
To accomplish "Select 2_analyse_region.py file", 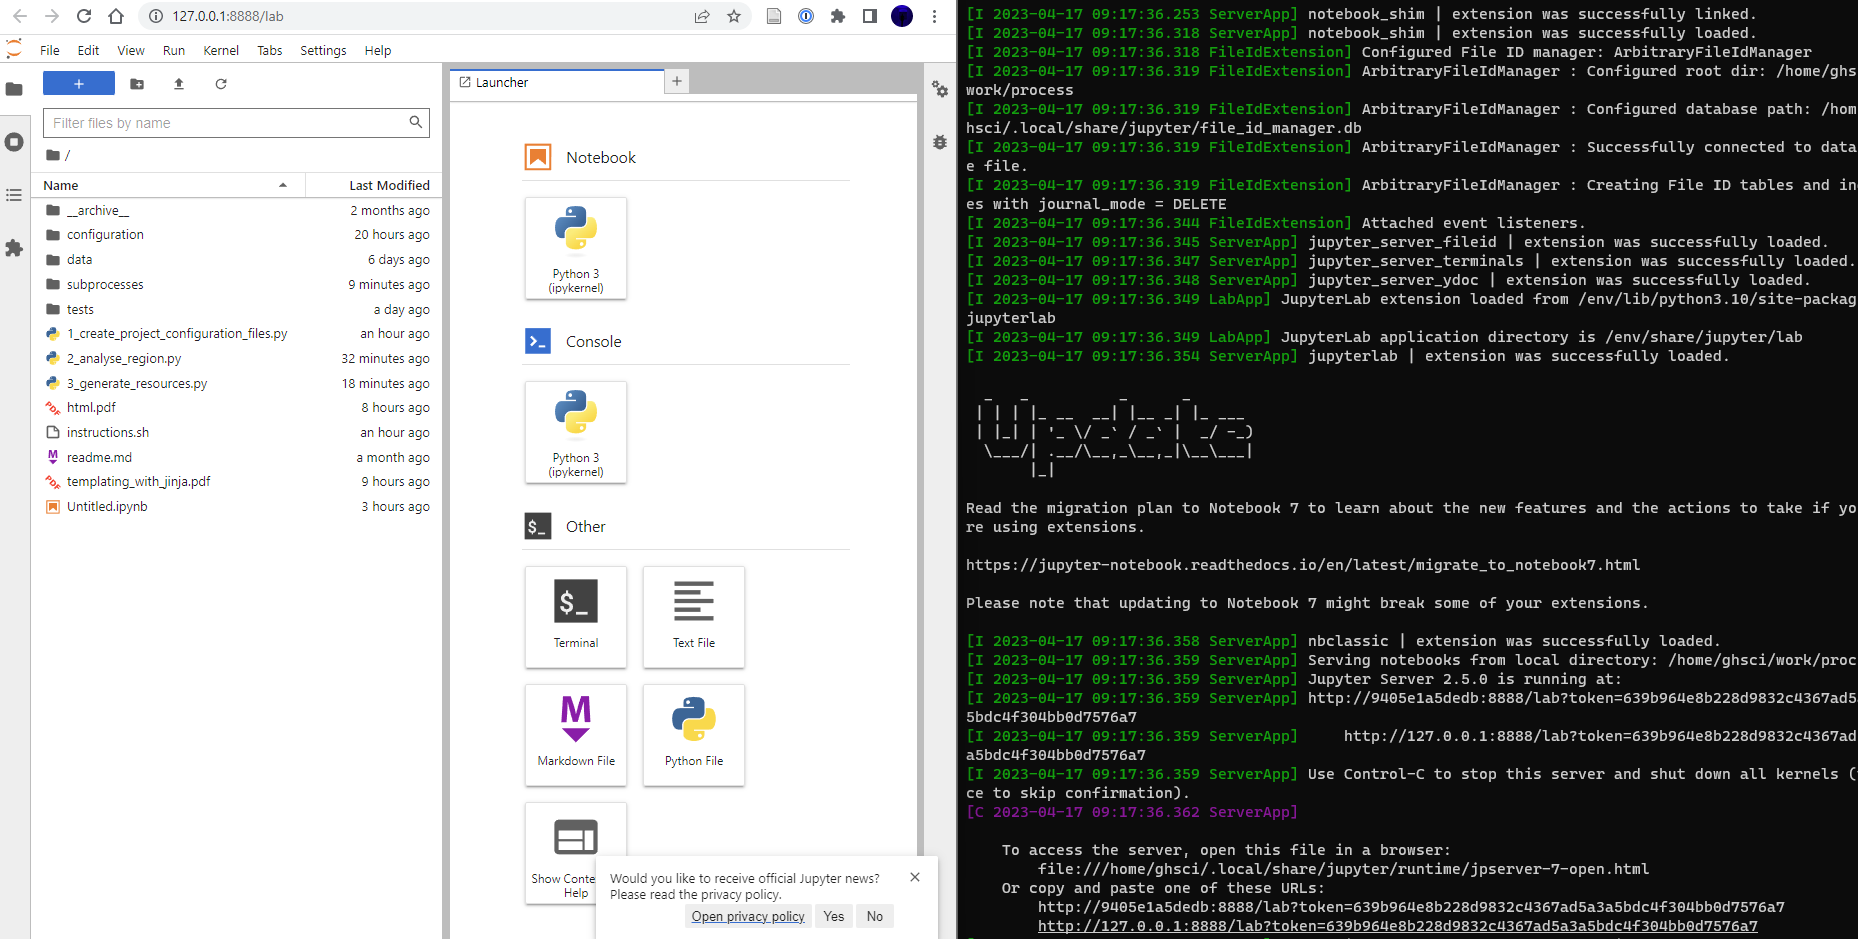I will coord(237,359).
